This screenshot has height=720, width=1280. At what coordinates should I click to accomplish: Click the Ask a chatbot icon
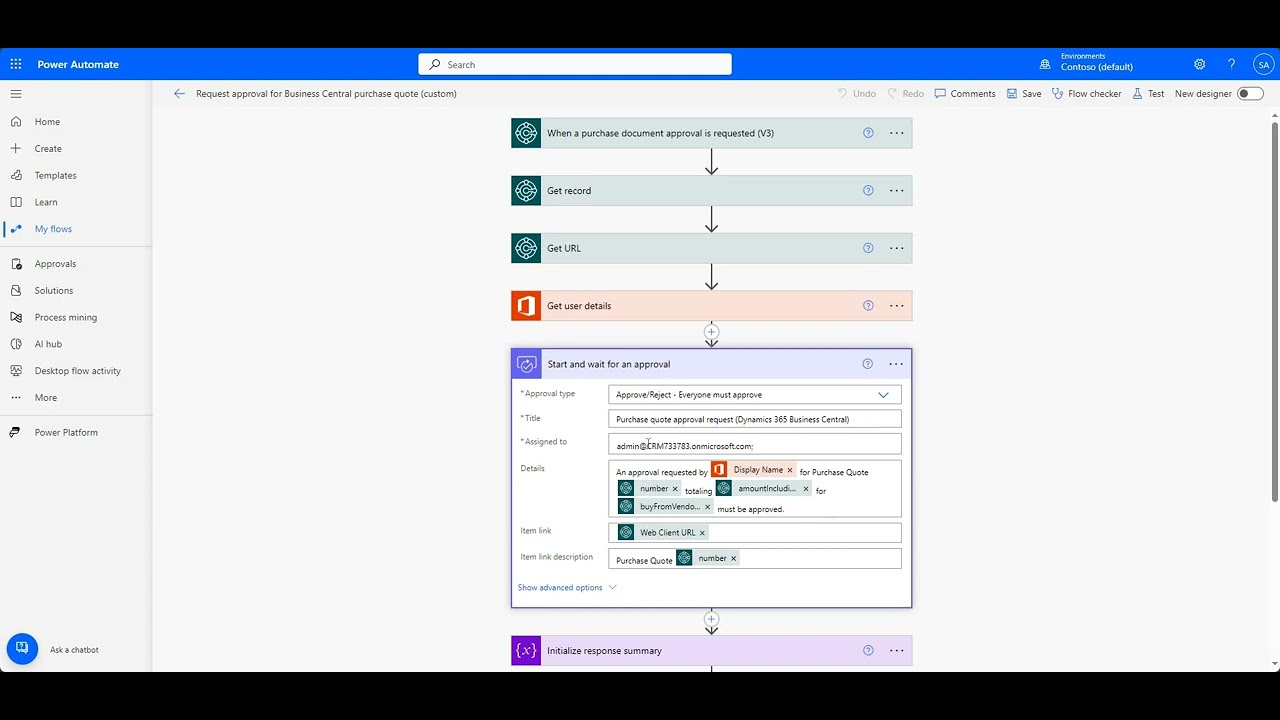click(x=22, y=649)
